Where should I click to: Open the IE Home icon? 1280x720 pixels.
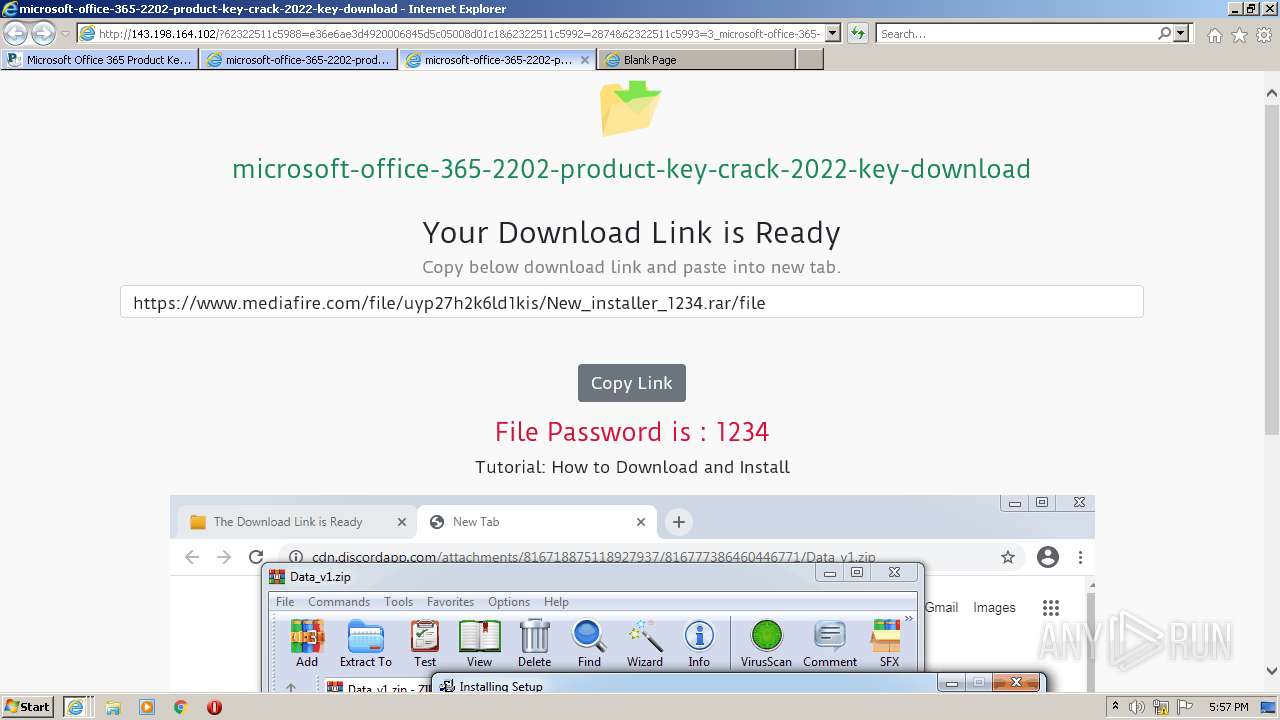[1214, 35]
